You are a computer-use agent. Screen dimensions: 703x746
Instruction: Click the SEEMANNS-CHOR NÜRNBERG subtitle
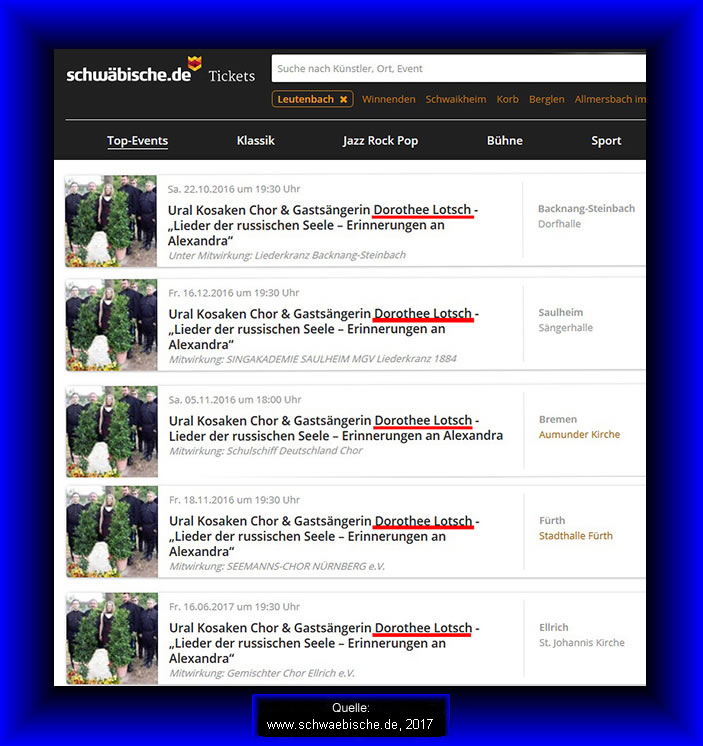(x=277, y=566)
